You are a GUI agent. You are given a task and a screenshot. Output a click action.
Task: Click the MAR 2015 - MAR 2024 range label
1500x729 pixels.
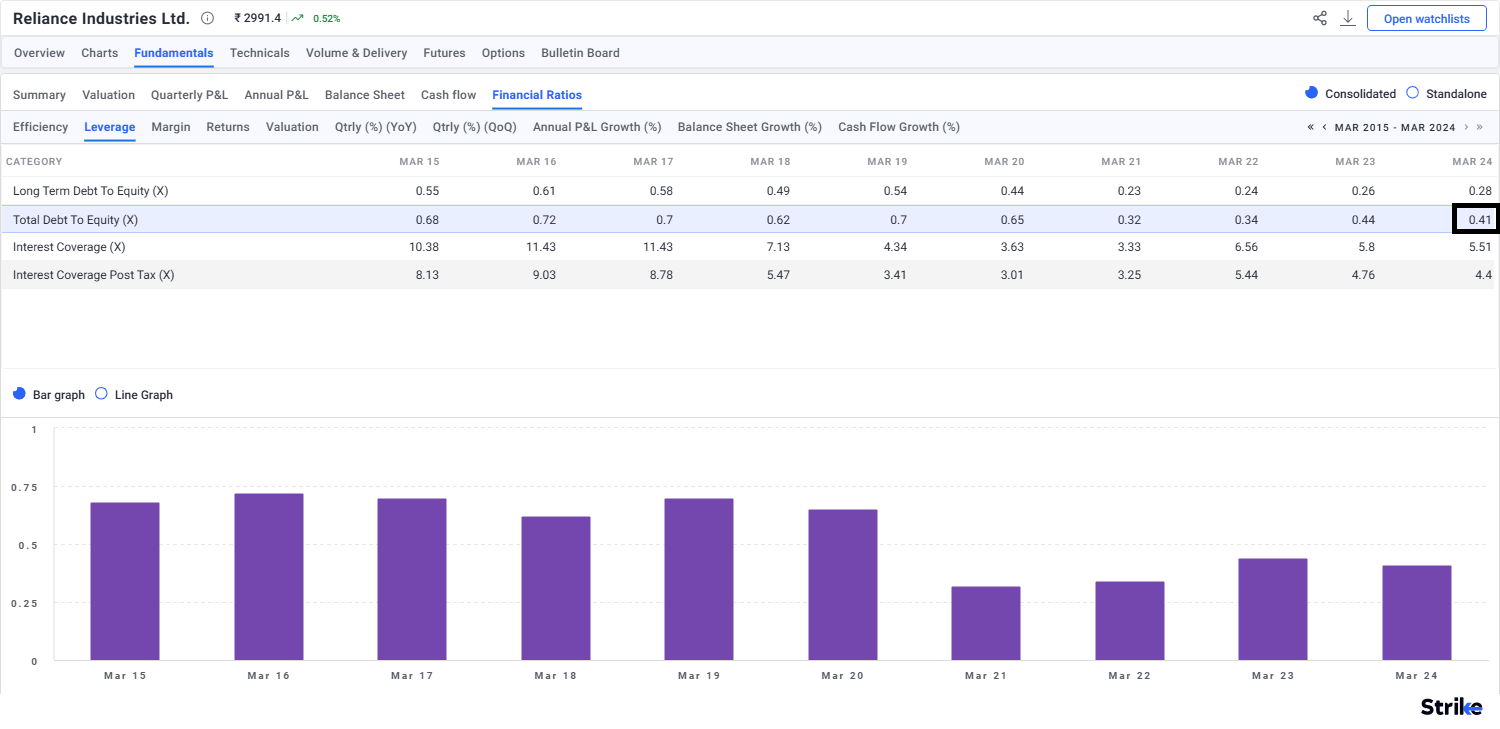[1395, 127]
